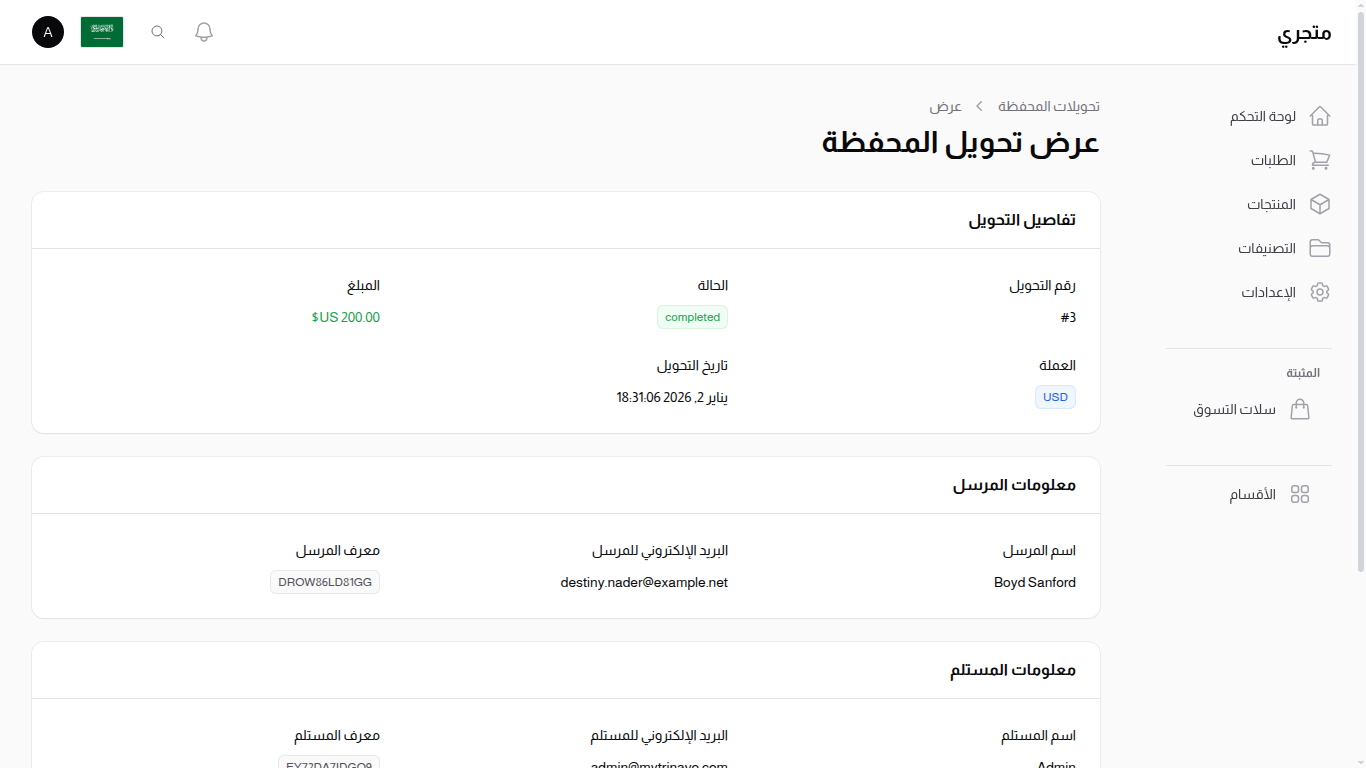Open the search icon in top bar
This screenshot has height=768, width=1366.
point(157,31)
